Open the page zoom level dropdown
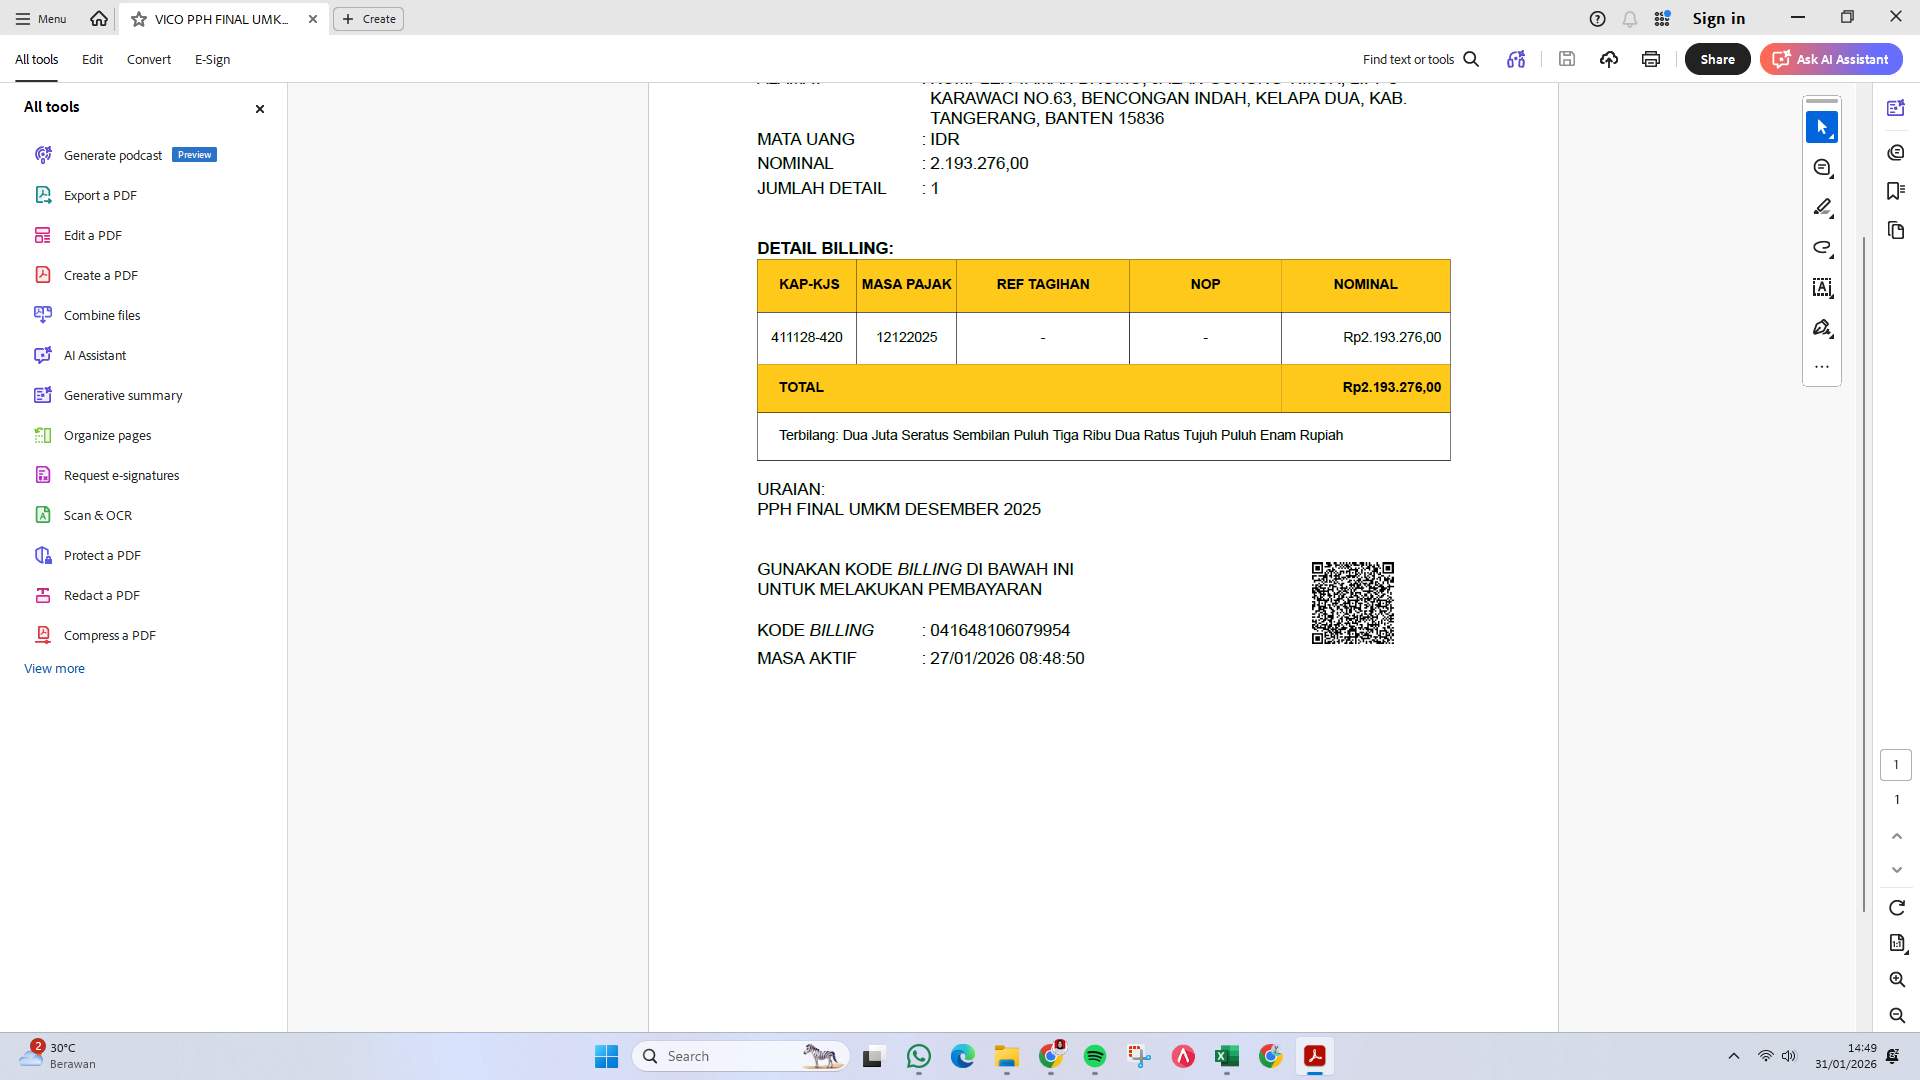Image resolution: width=1920 pixels, height=1080 pixels. click(x=1896, y=943)
